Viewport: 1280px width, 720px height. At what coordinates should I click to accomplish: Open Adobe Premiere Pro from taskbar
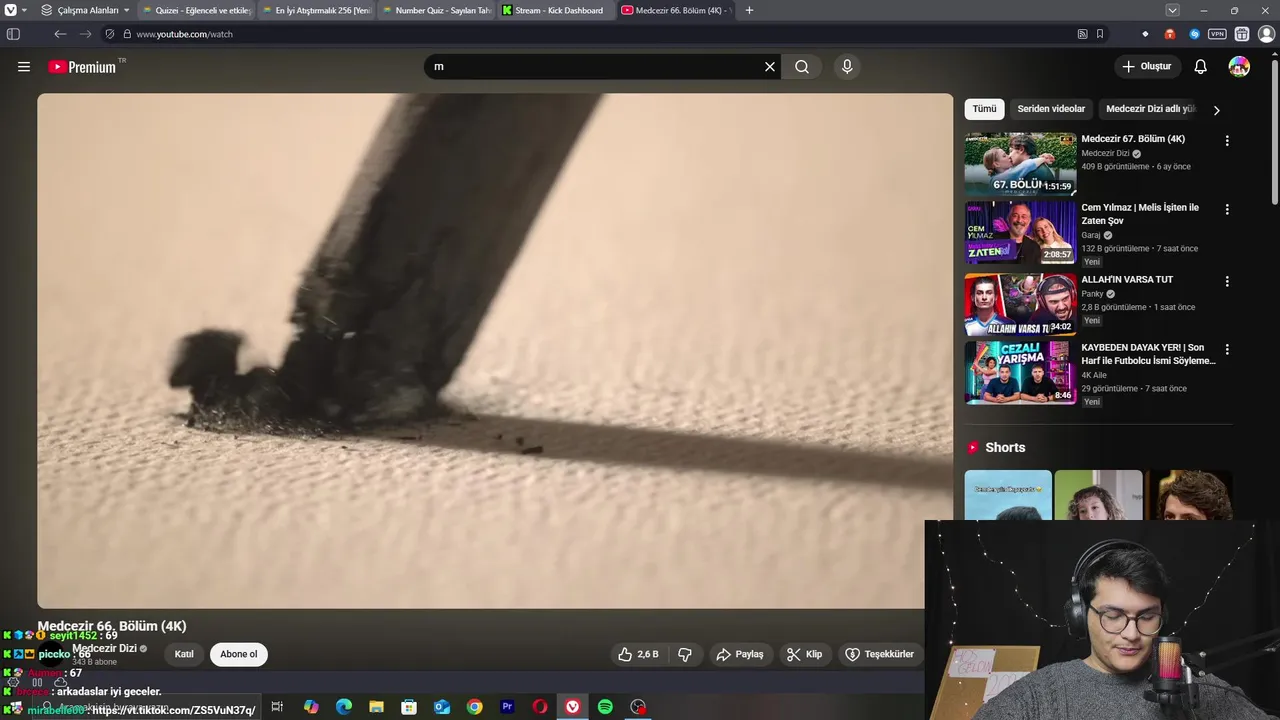coord(507,707)
